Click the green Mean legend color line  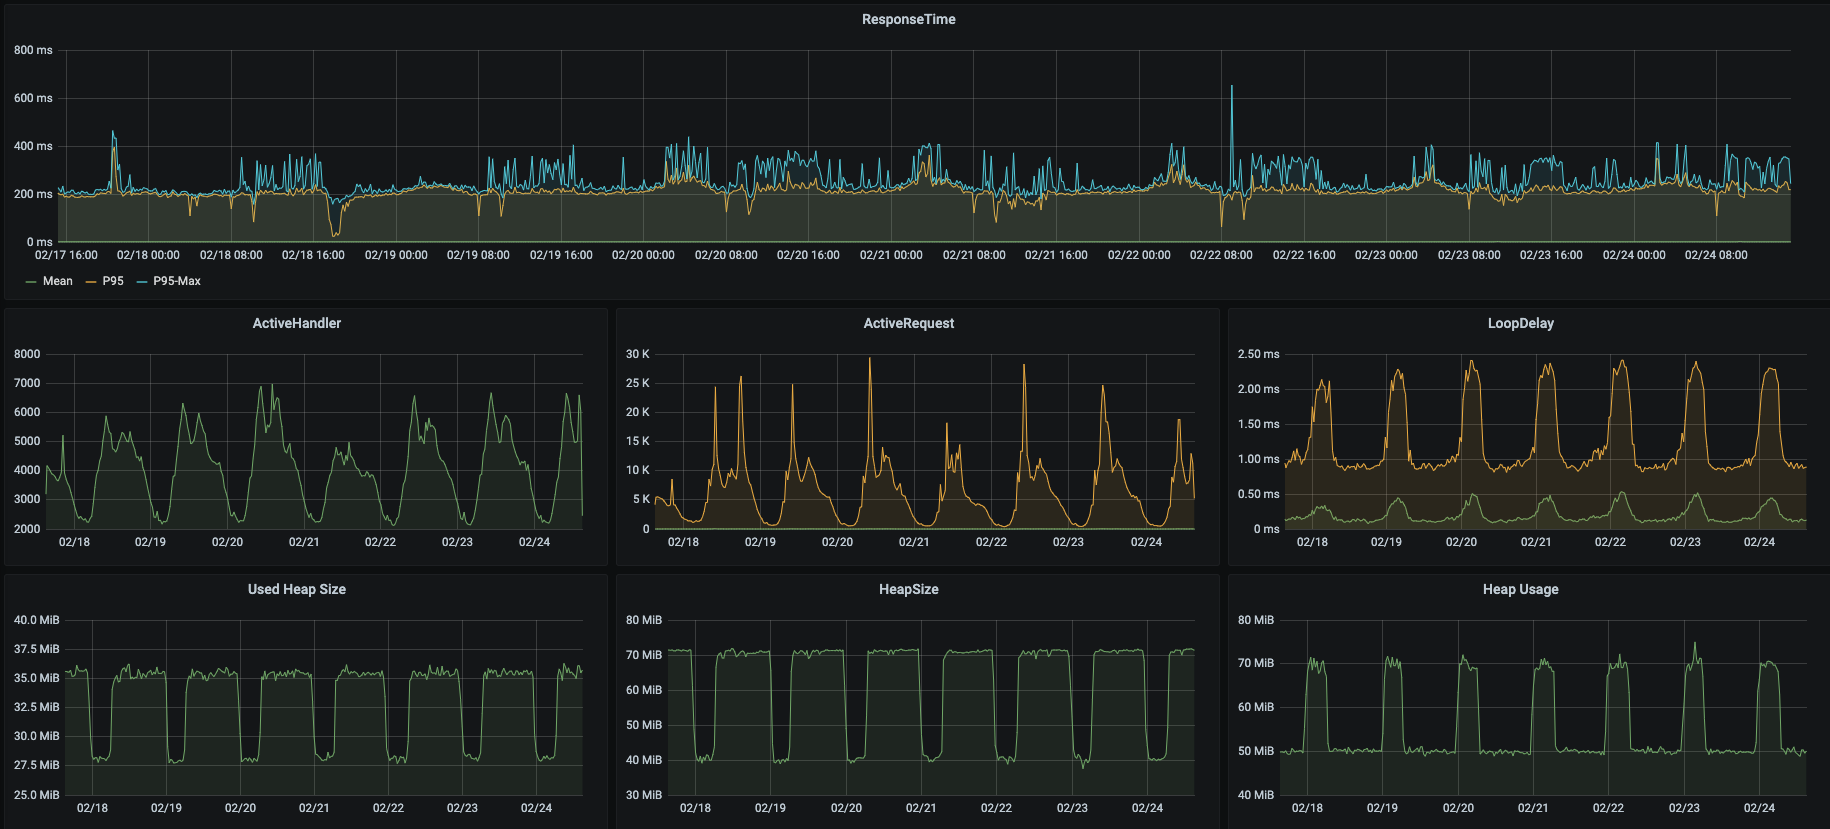31,282
